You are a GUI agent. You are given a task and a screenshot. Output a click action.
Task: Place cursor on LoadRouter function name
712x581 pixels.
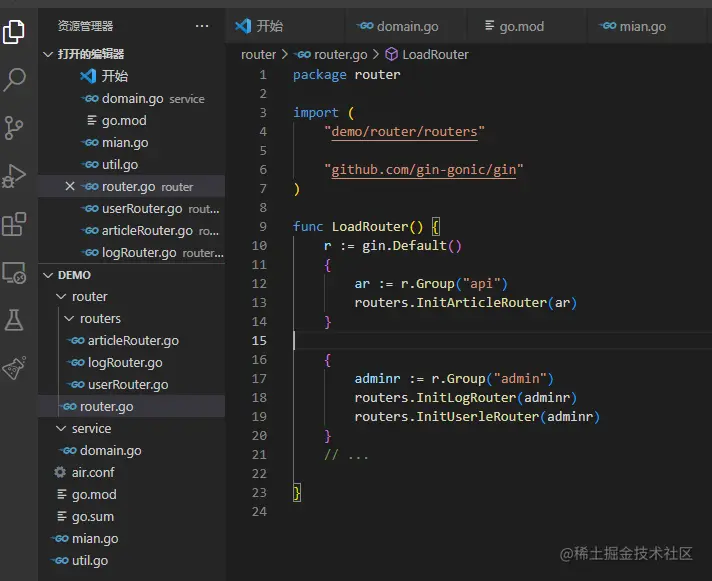370,226
